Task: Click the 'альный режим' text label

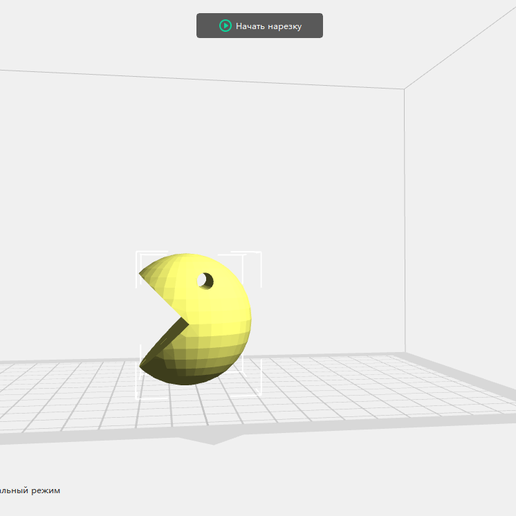Action: 30,491
